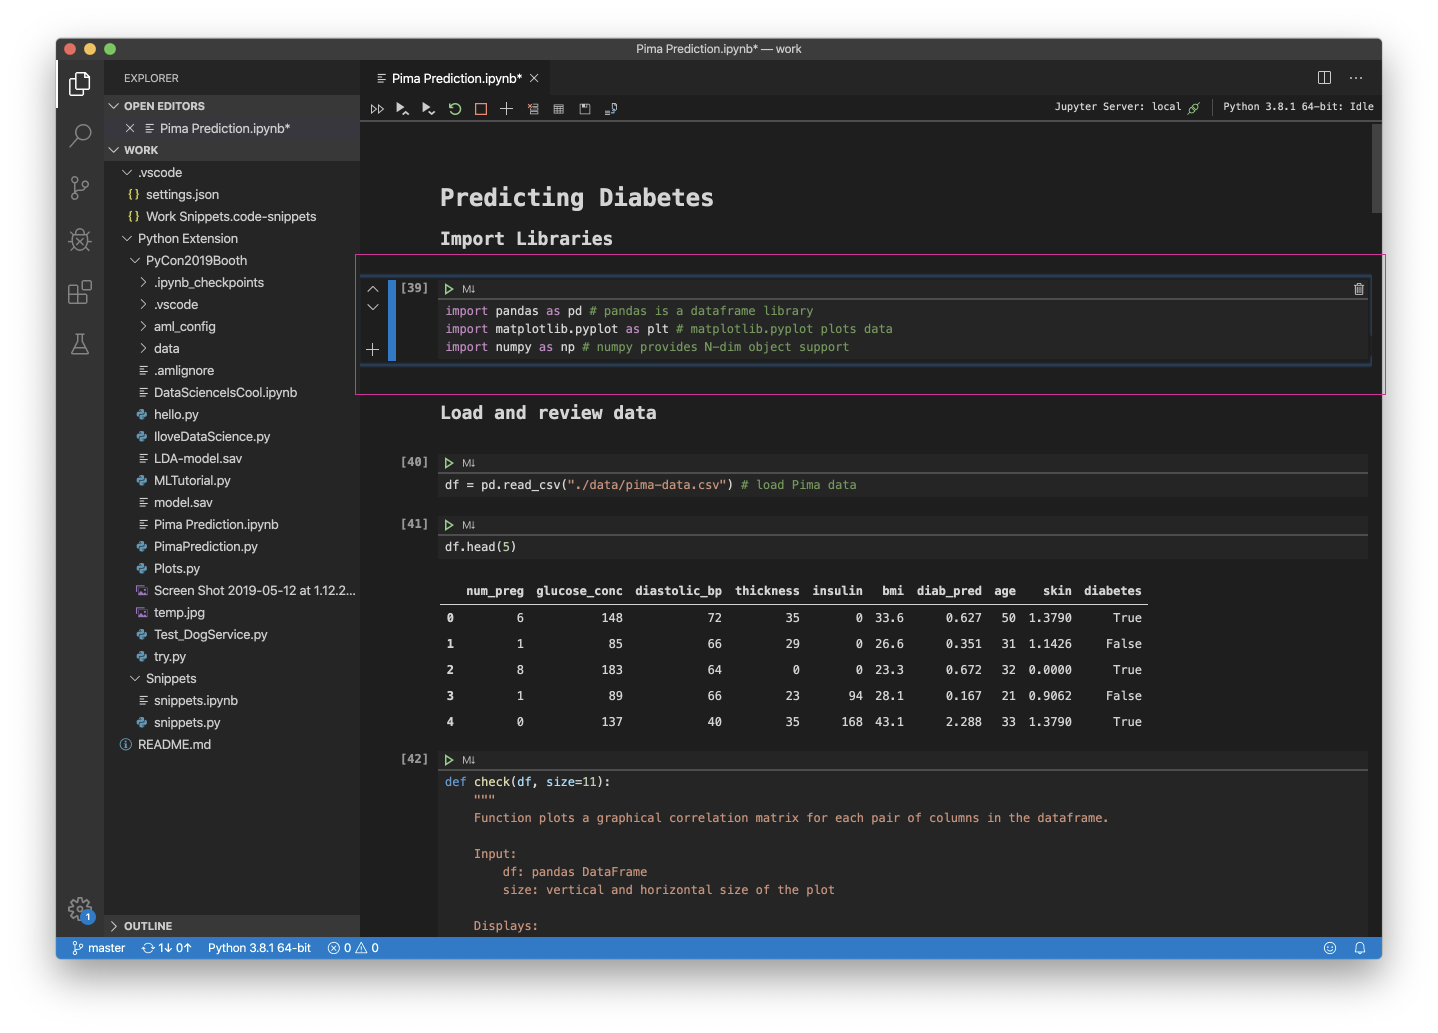Screen dimensions: 1438x1033
Task: Collapse the Python Extension folder
Action: tap(127, 238)
